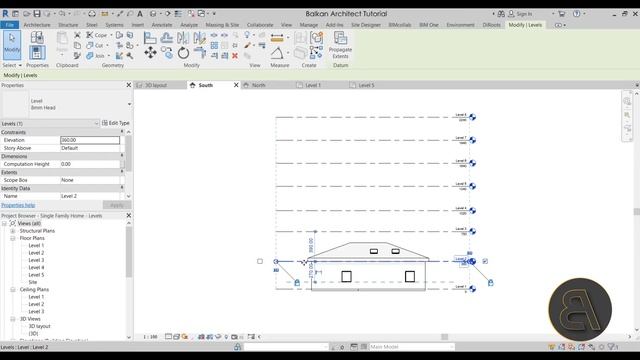Collapse the Ceiling Plans tree node
The image size is (640, 360).
(13, 289)
